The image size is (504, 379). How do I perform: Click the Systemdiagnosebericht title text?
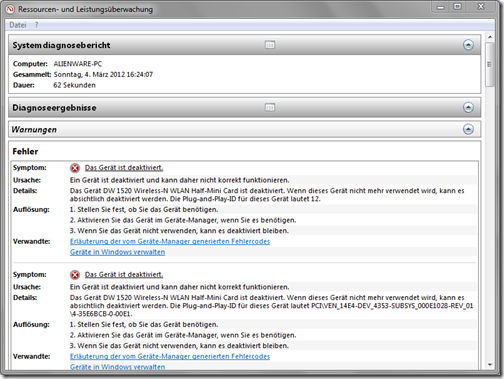61,45
